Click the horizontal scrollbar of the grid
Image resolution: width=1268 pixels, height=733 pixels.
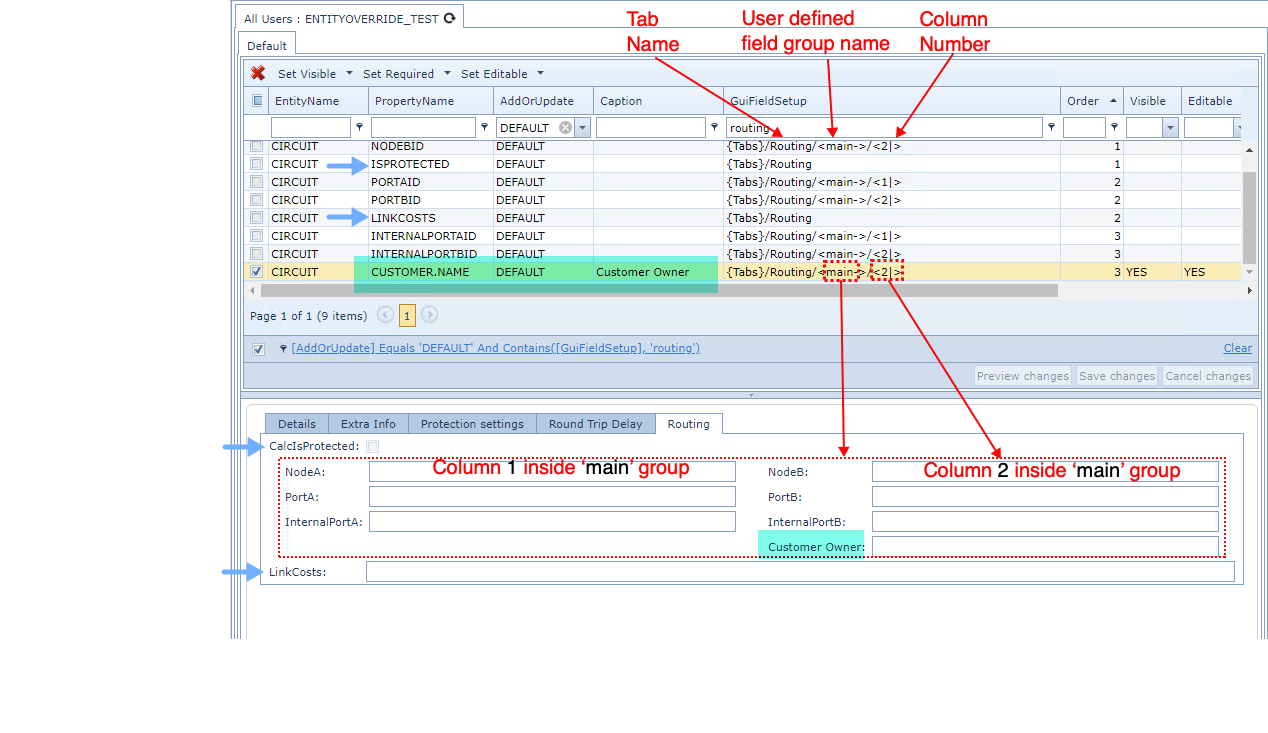point(658,291)
